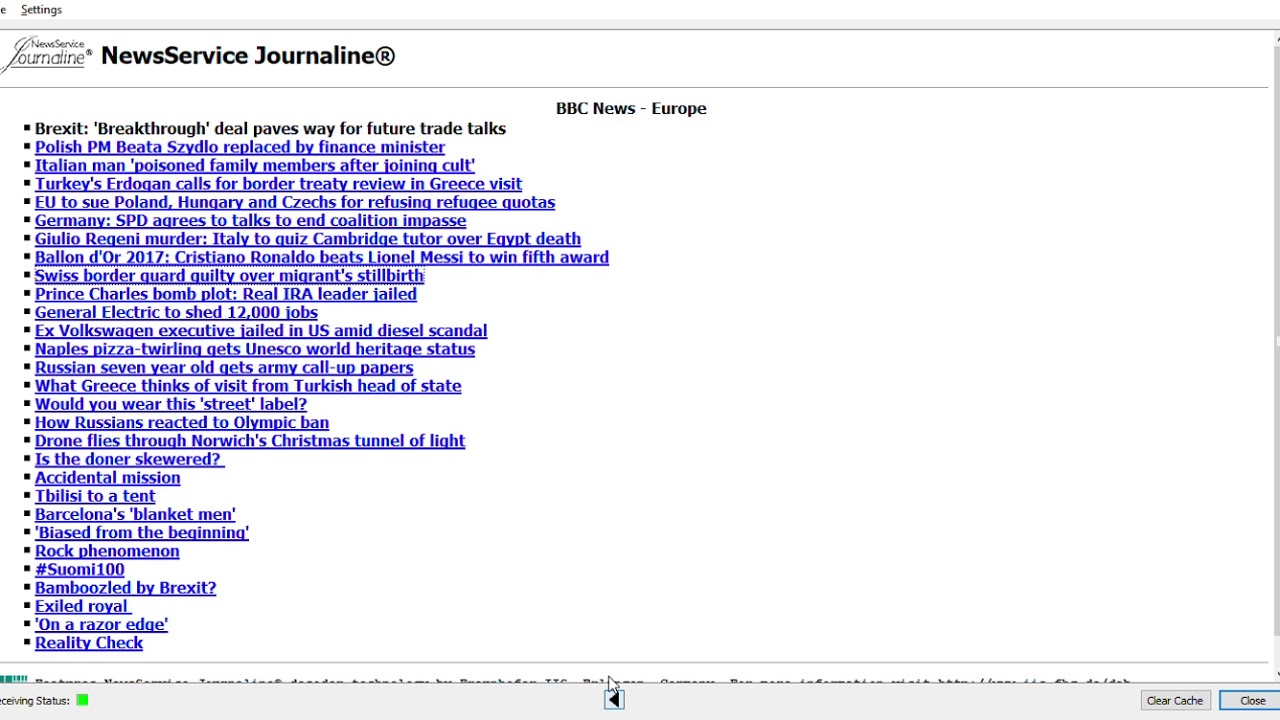Open Ballon d'Or 2017 Ronaldo article

click(322, 257)
